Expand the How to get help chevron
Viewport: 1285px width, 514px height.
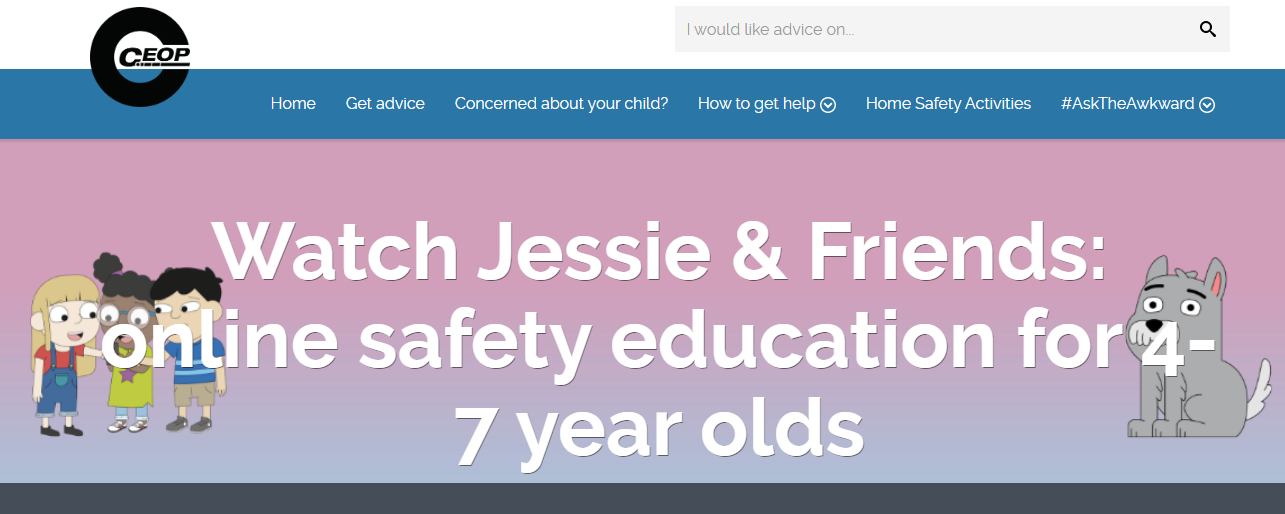(828, 105)
